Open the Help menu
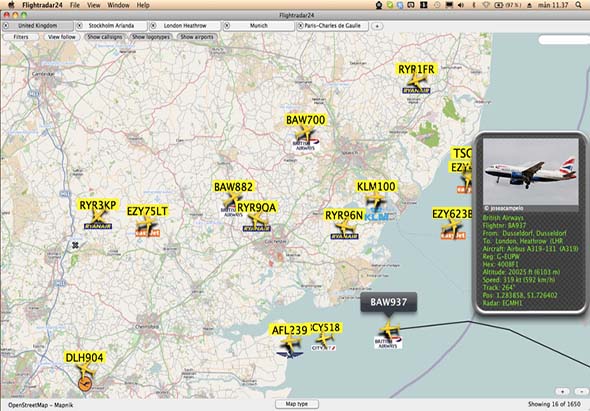Image resolution: width=590 pixels, height=411 pixels. tap(143, 5)
